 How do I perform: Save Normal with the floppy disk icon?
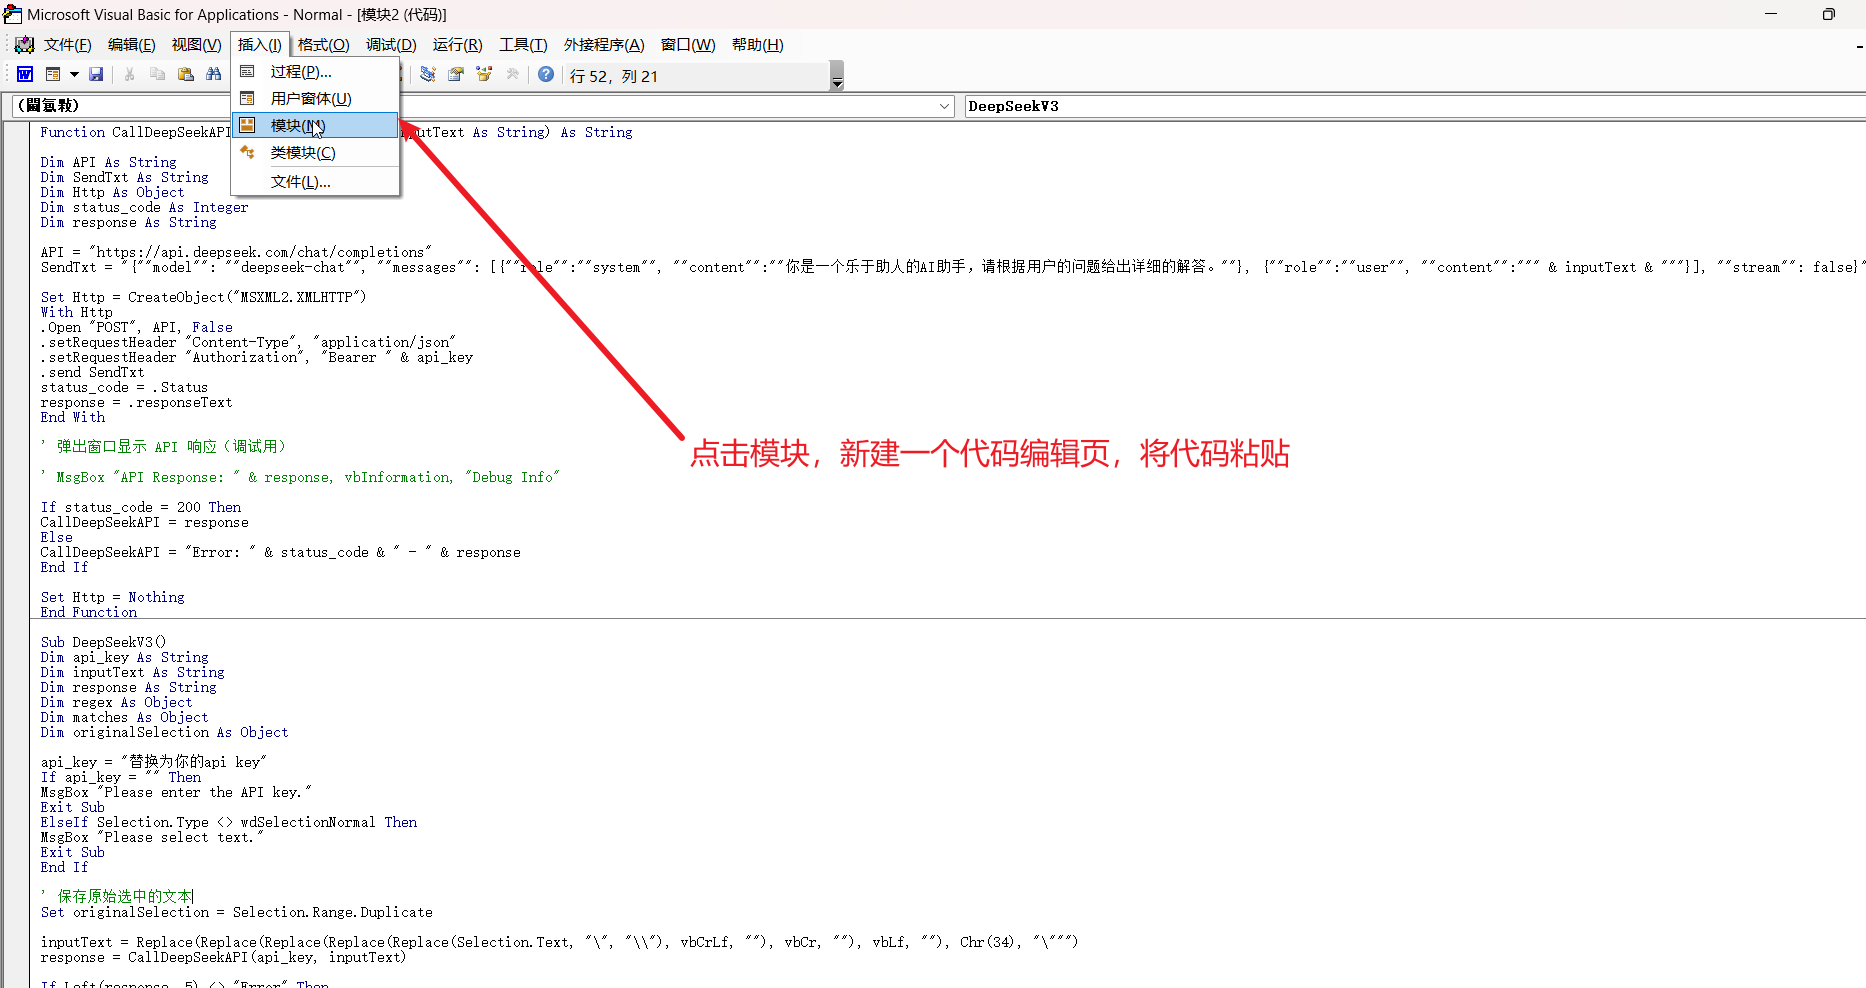coord(96,74)
